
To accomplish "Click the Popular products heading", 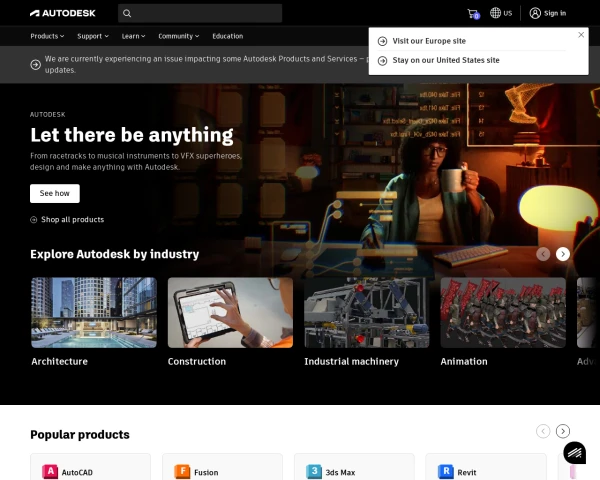I will pyautogui.click(x=80, y=435).
